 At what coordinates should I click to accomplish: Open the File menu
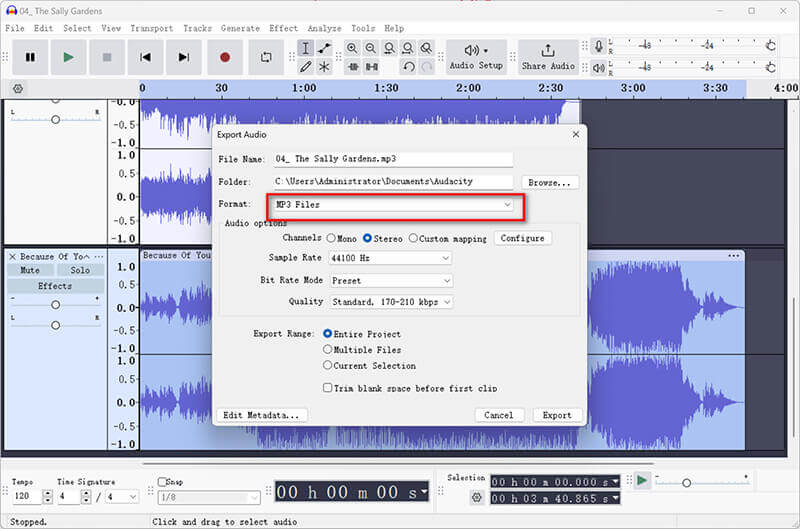pos(15,29)
